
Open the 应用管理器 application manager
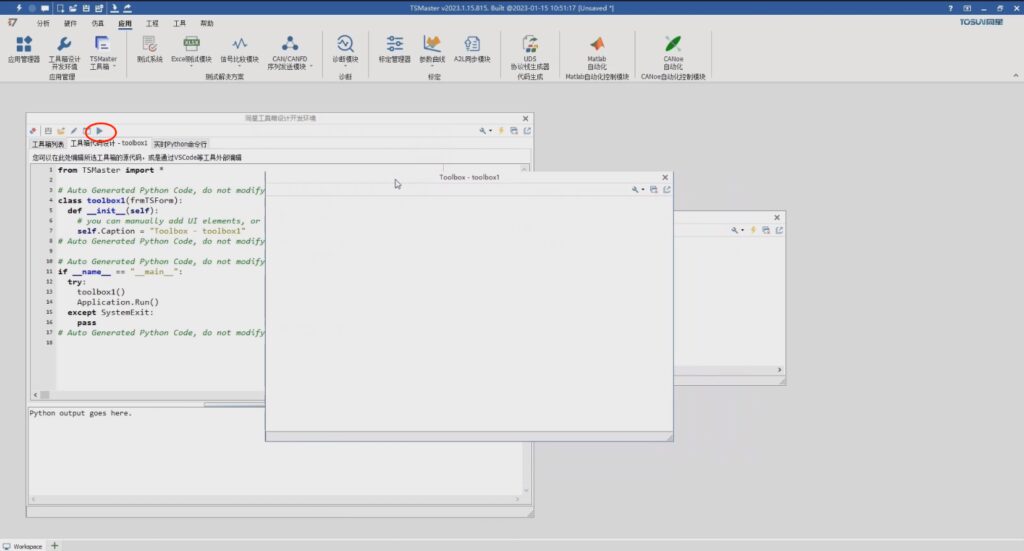[24, 48]
